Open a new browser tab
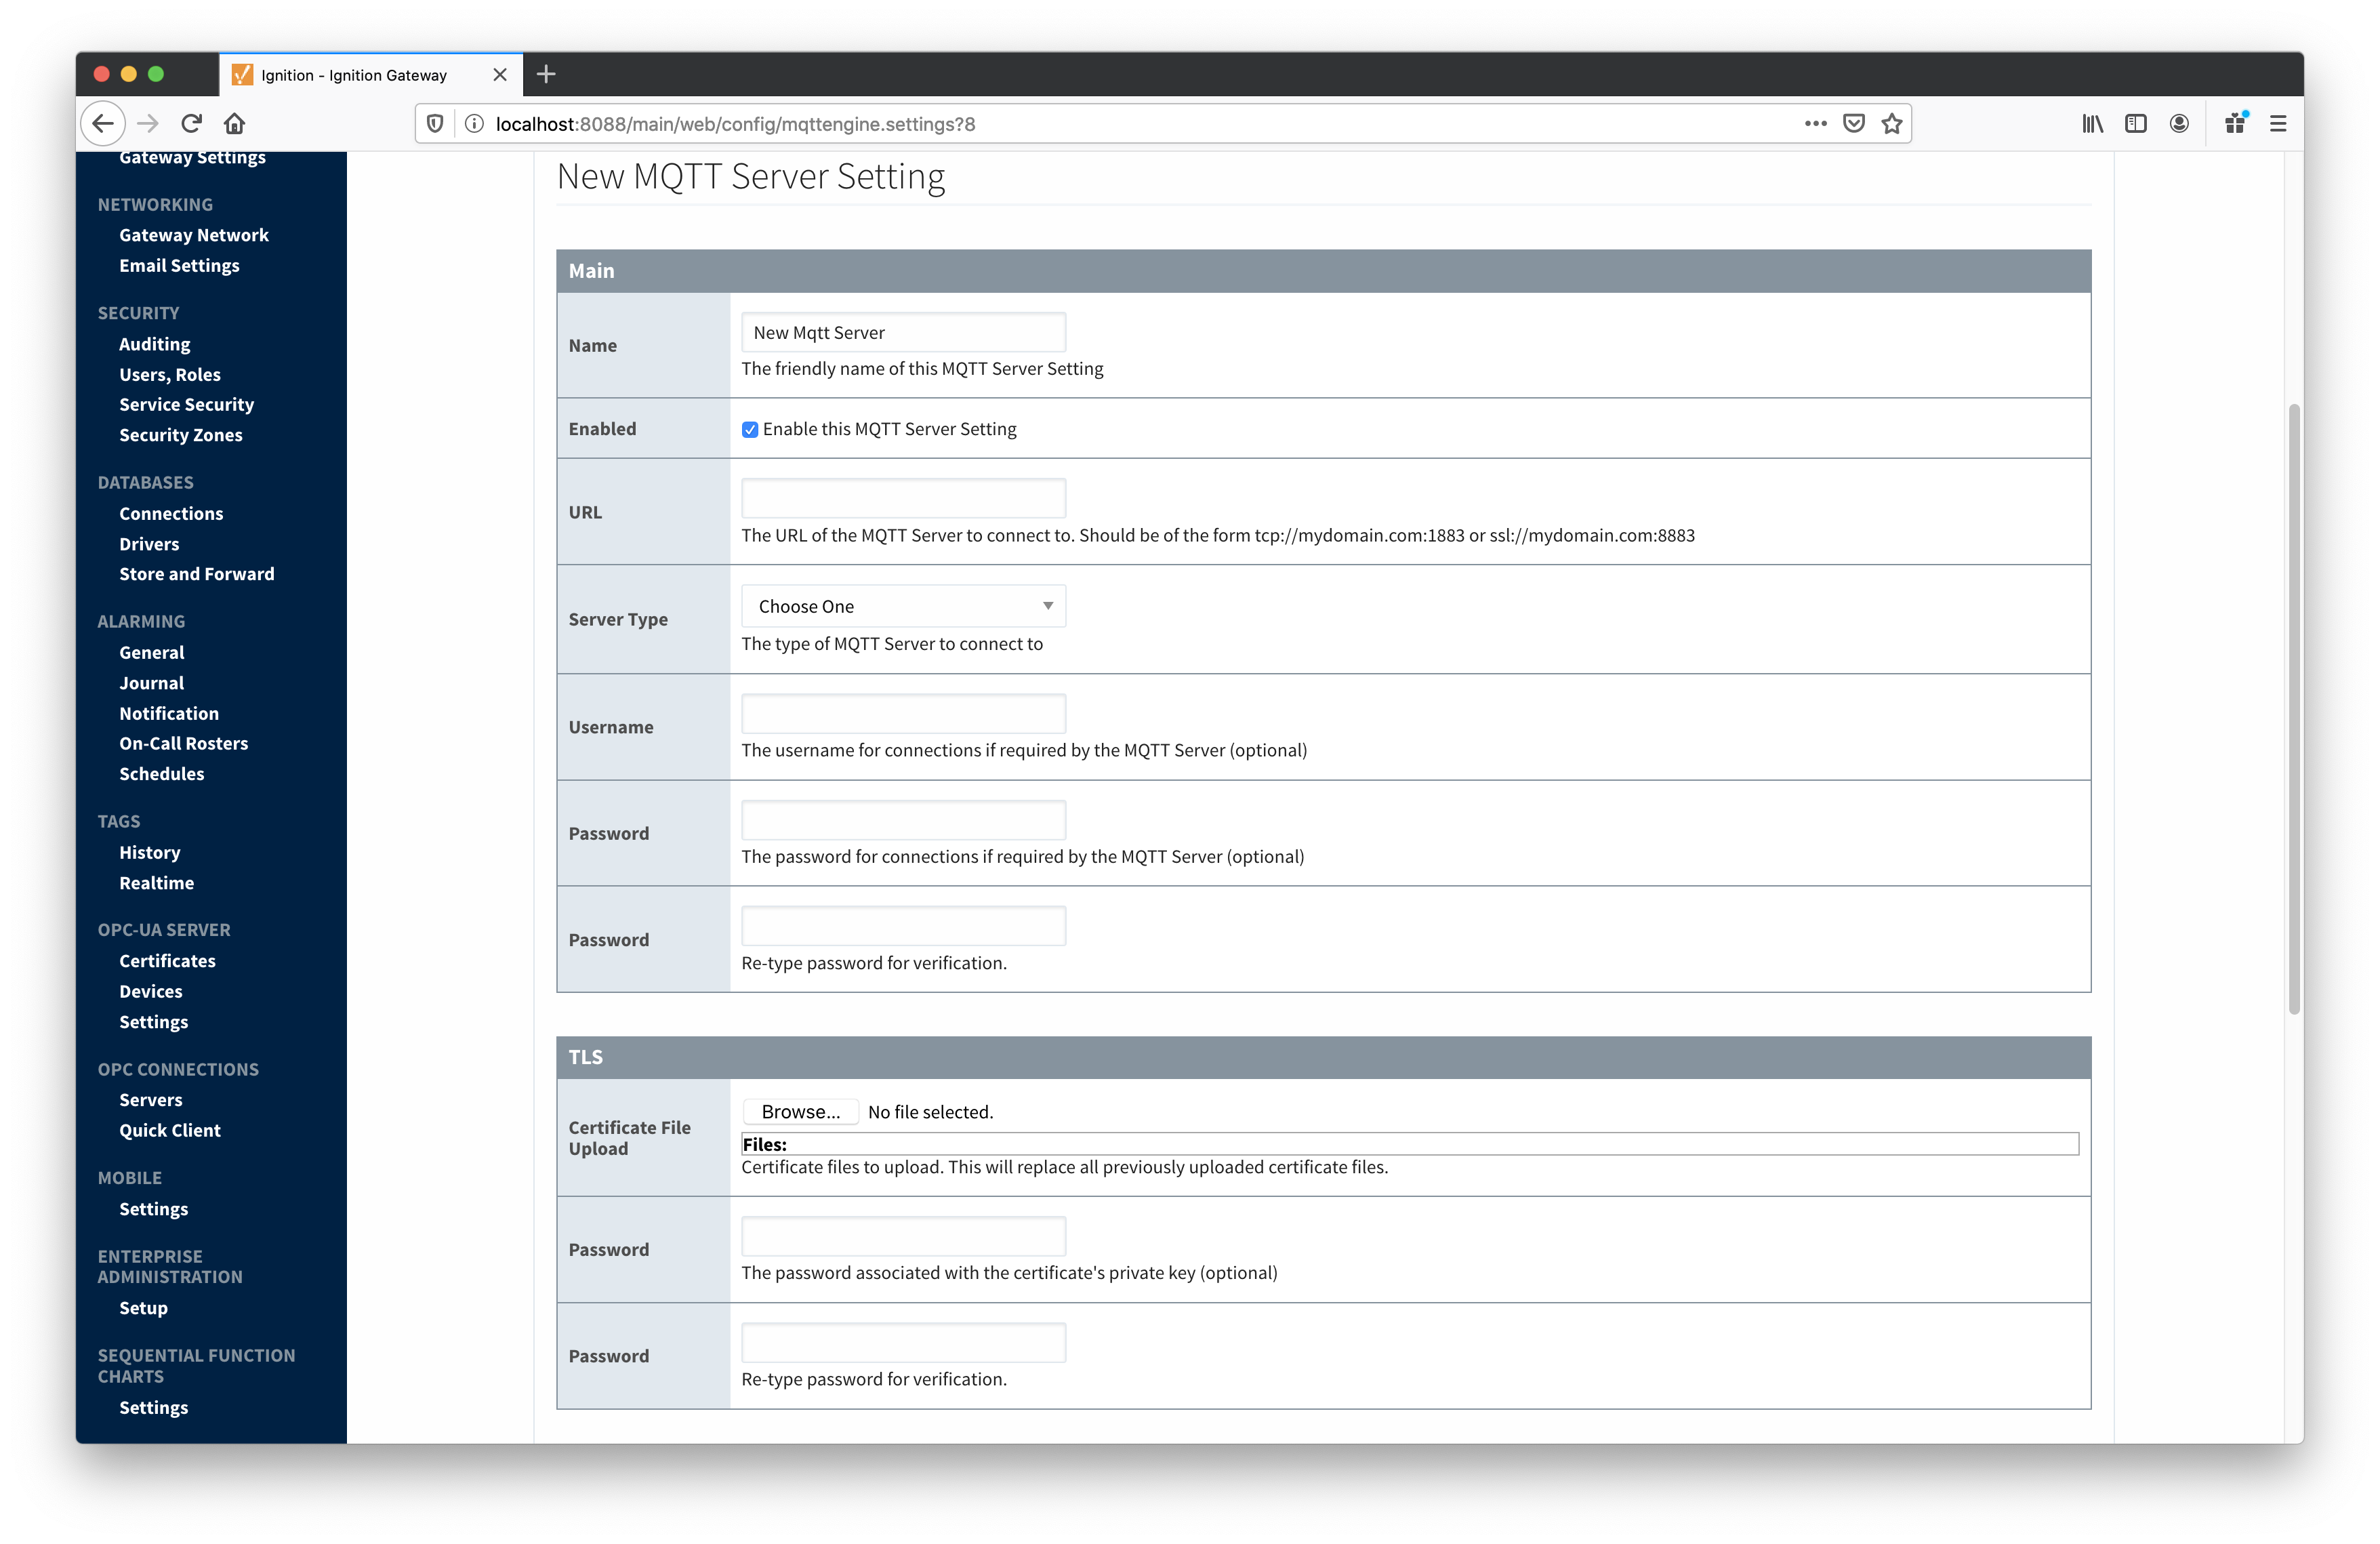Image resolution: width=2380 pixels, height=1544 pixels. click(x=546, y=74)
